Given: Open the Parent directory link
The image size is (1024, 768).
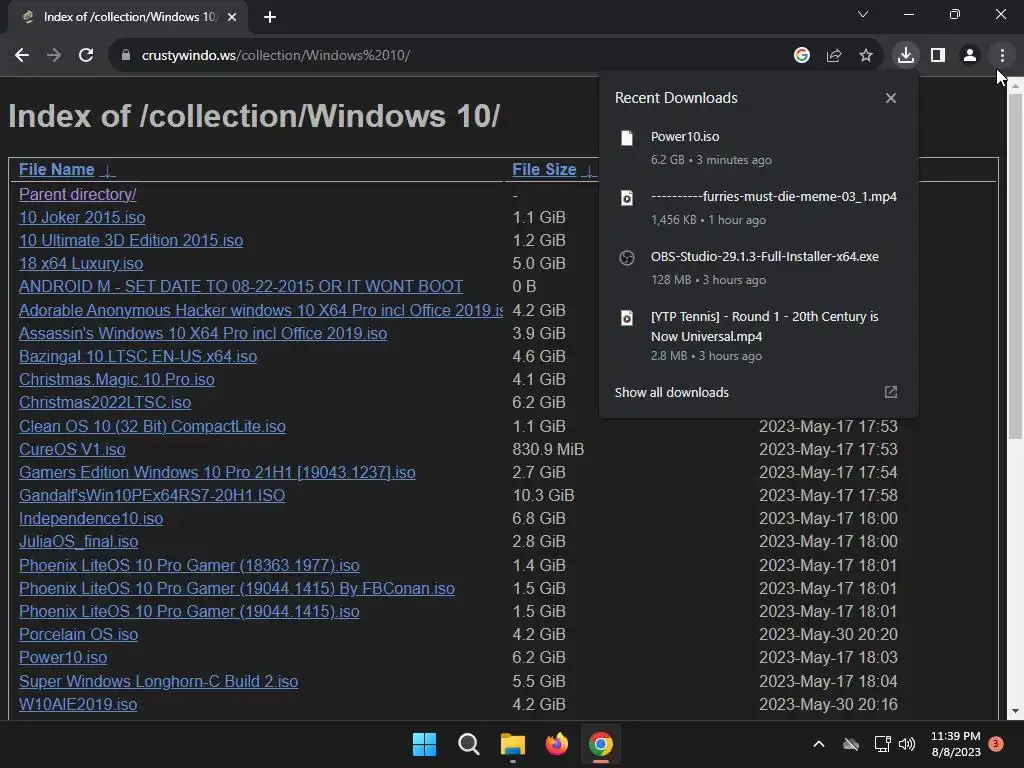Looking at the screenshot, I should [78, 195].
